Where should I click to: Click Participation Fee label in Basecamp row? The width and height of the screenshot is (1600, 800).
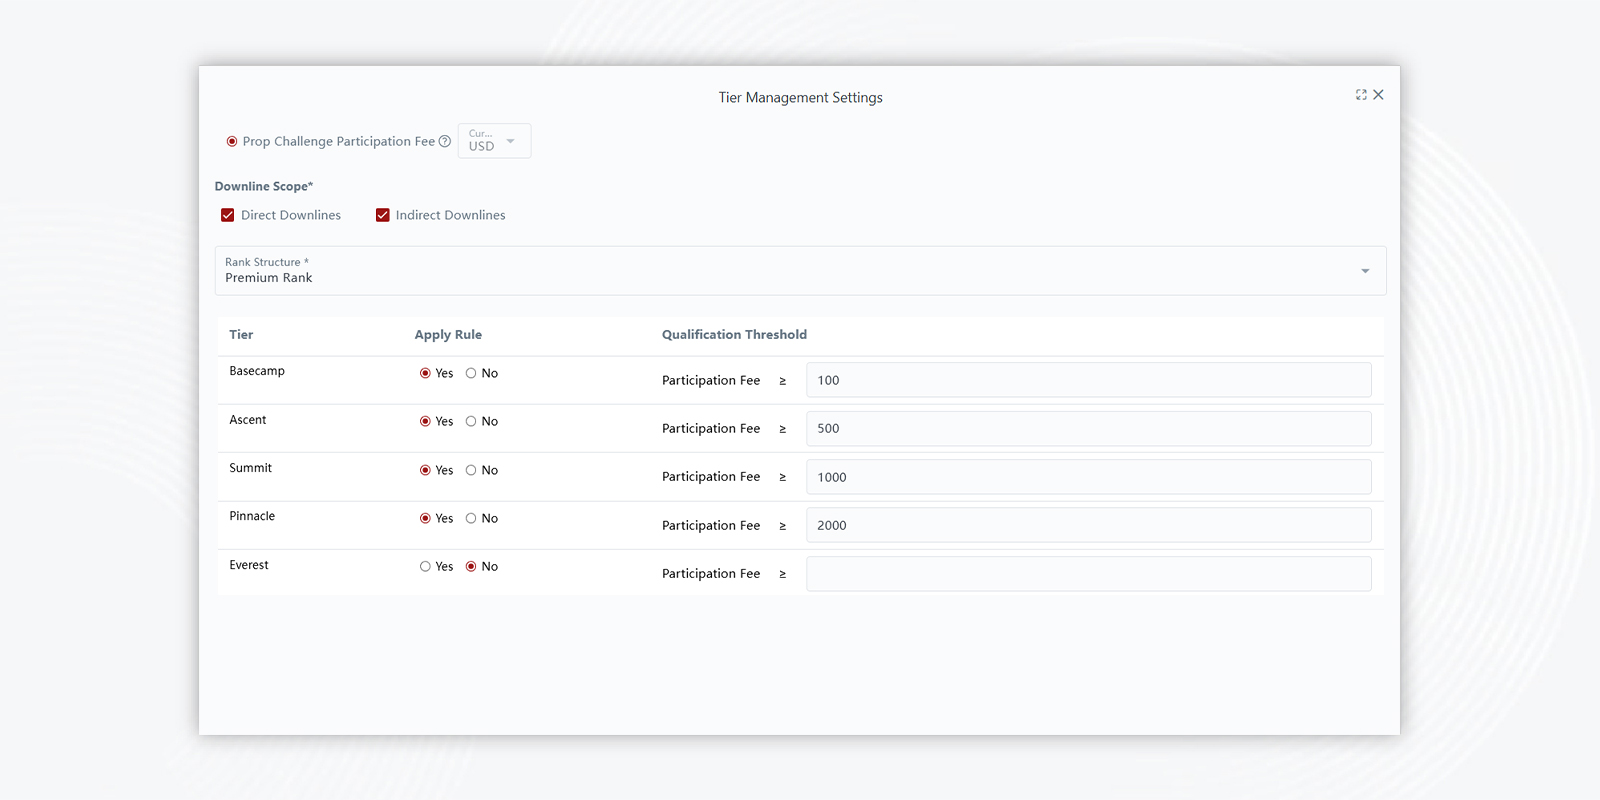coord(711,380)
